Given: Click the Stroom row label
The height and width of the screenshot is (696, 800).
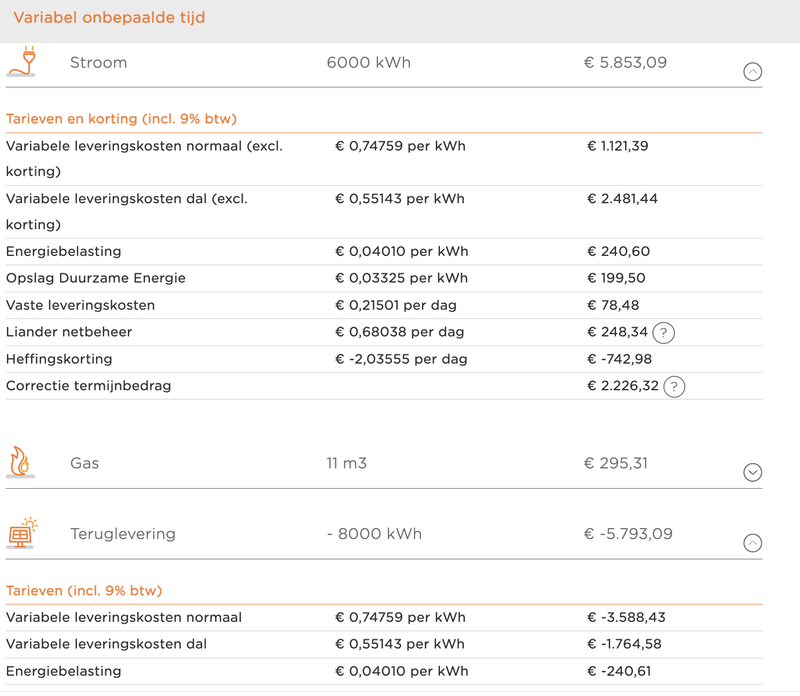Looking at the screenshot, I should click(x=98, y=63).
